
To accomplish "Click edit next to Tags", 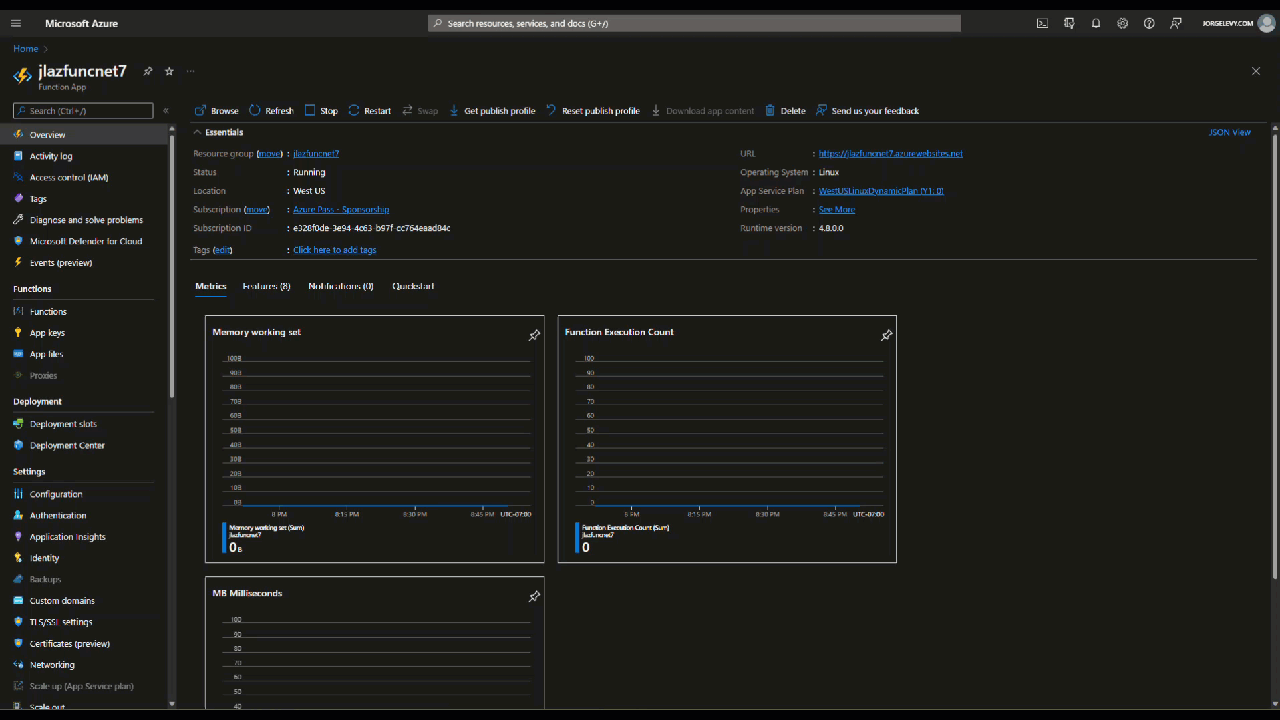I will point(222,250).
